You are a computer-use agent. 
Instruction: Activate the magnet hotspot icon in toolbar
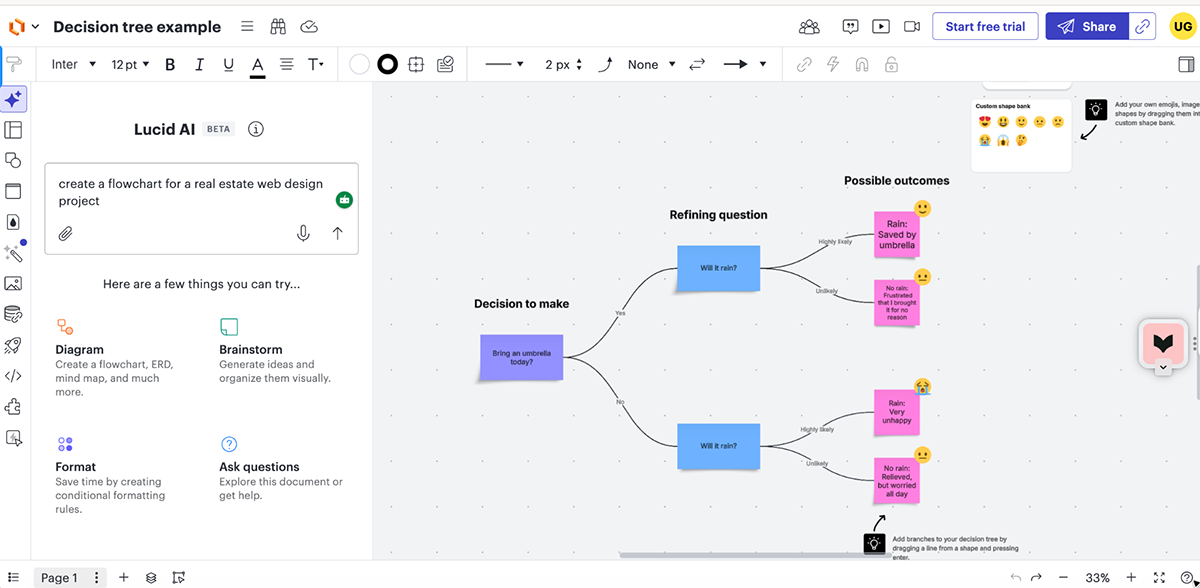[861, 64]
